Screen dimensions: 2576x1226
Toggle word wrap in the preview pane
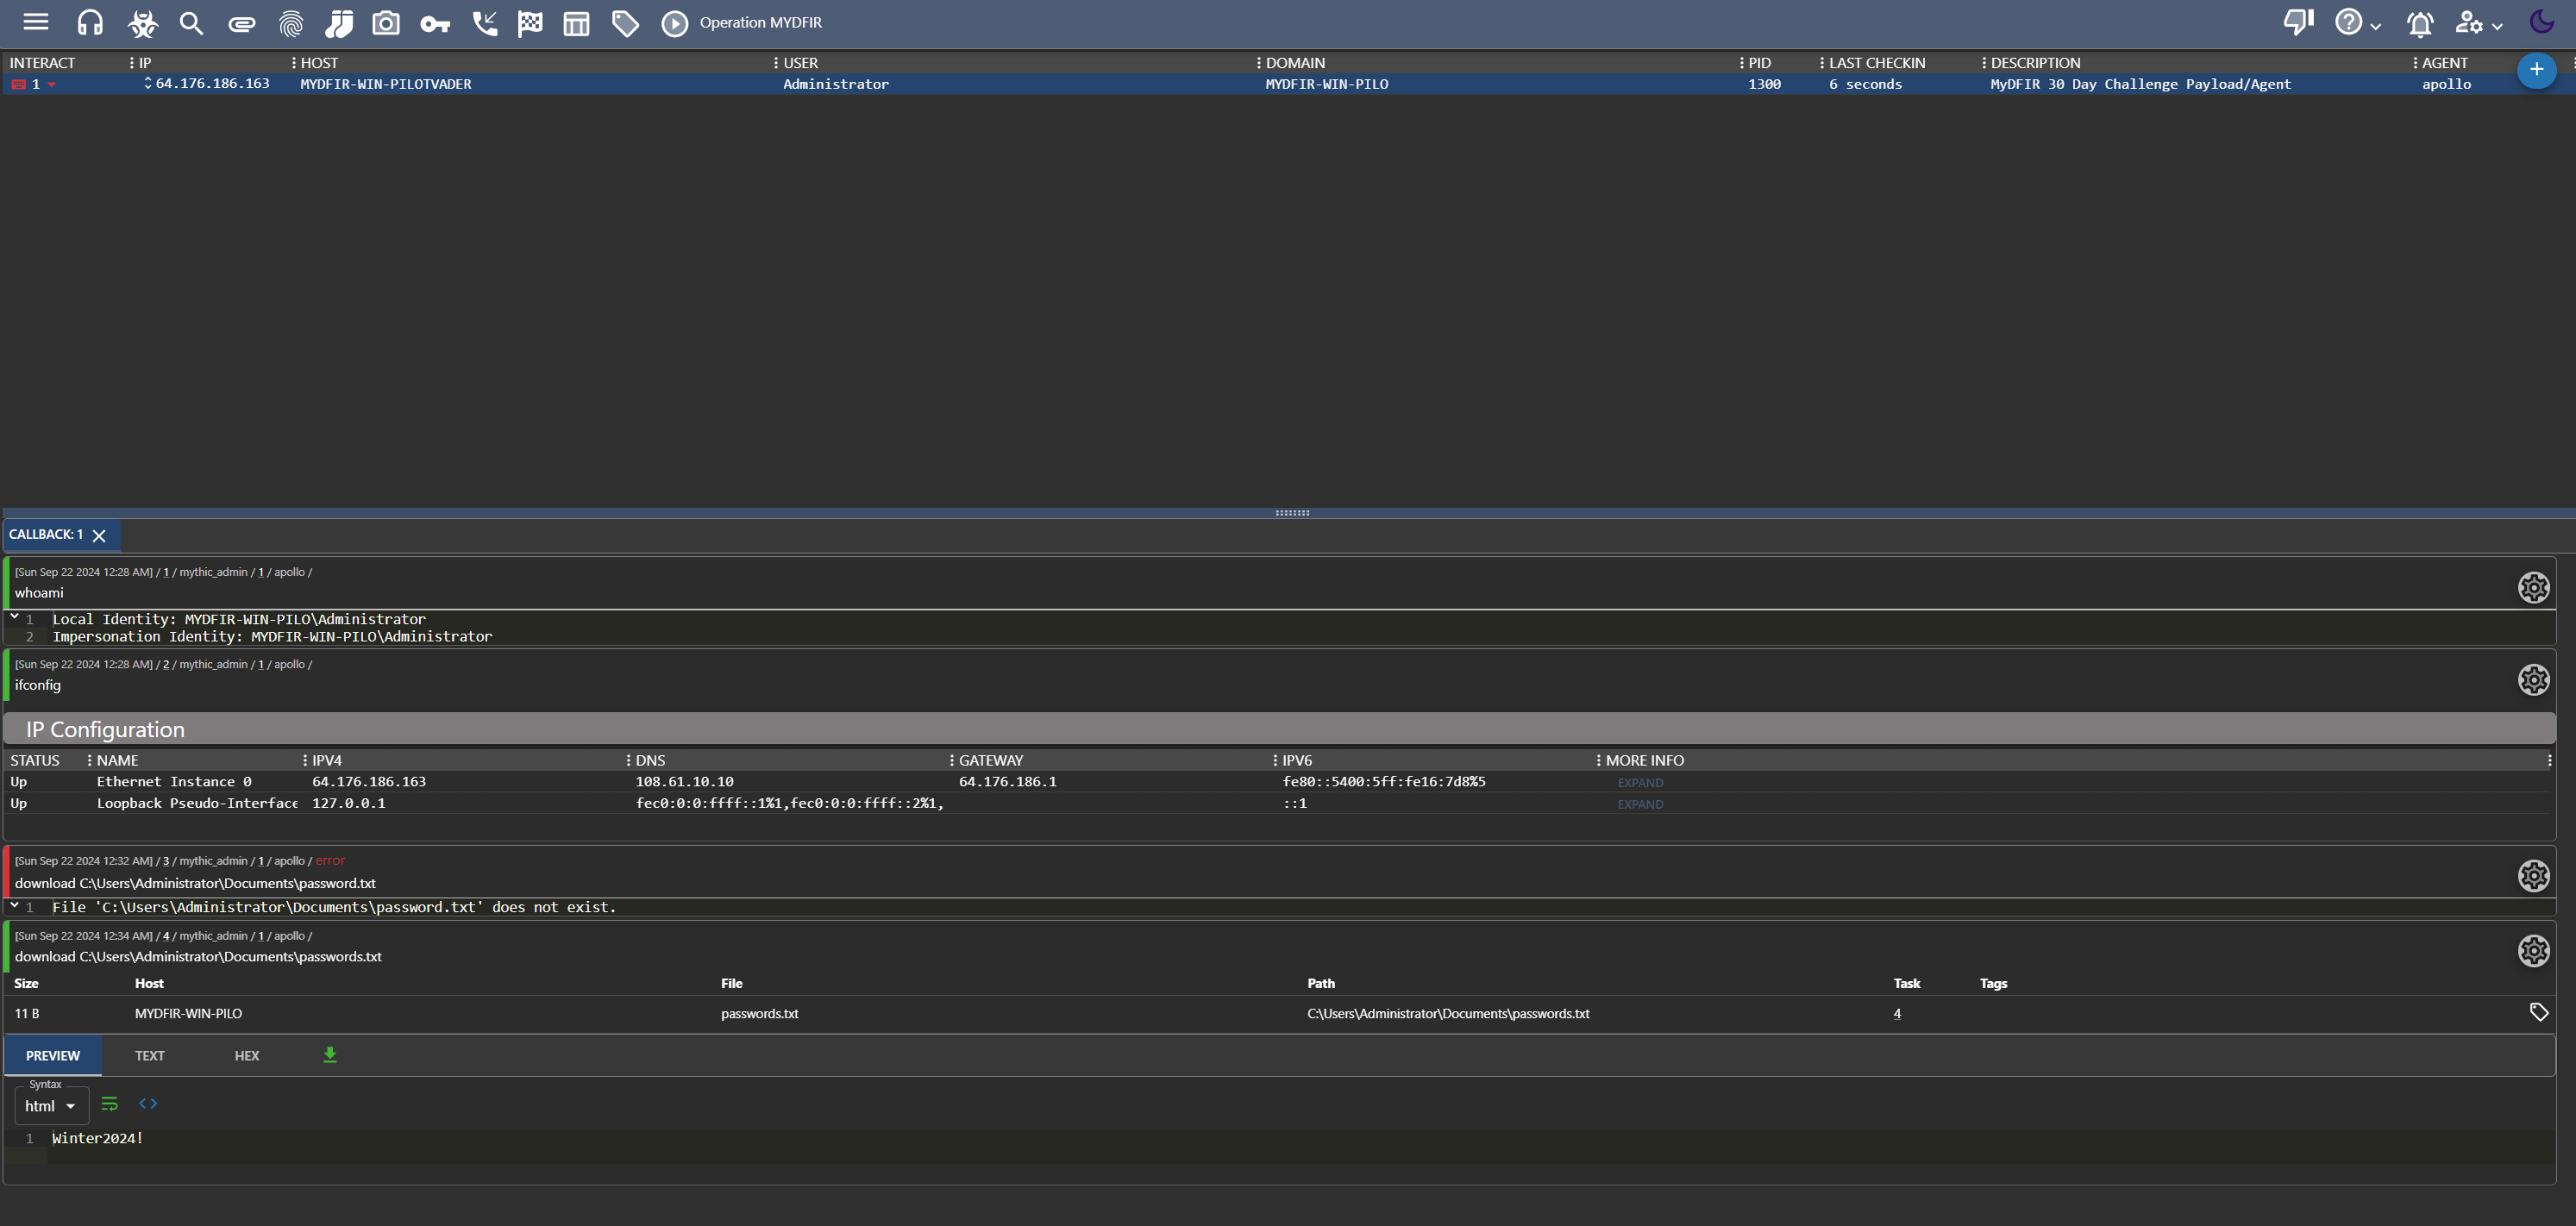coord(110,1103)
